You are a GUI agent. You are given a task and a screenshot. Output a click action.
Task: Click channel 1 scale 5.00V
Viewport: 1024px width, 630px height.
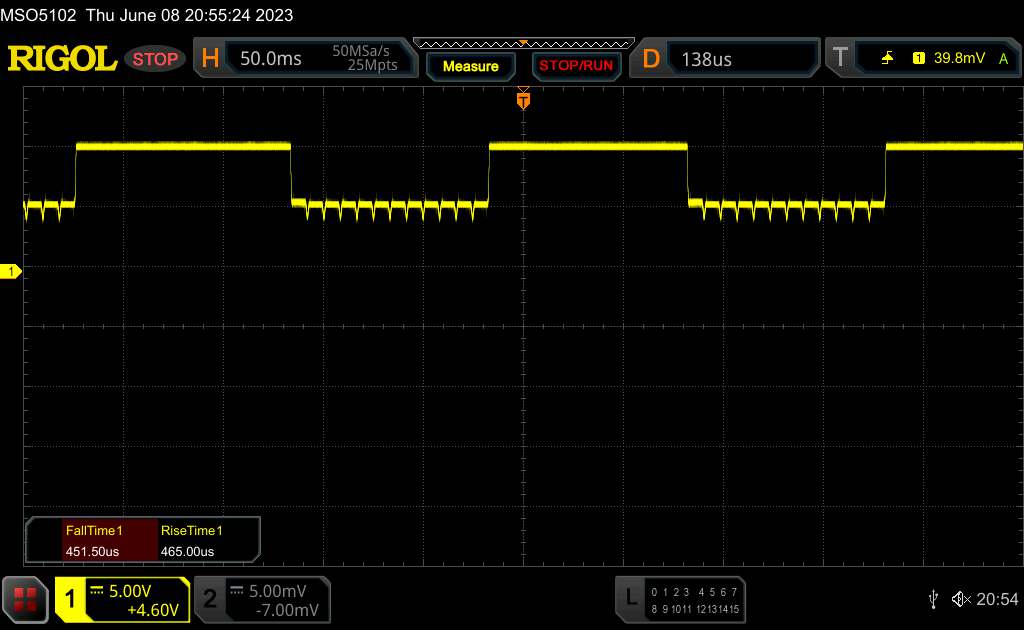pyautogui.click(x=130, y=591)
